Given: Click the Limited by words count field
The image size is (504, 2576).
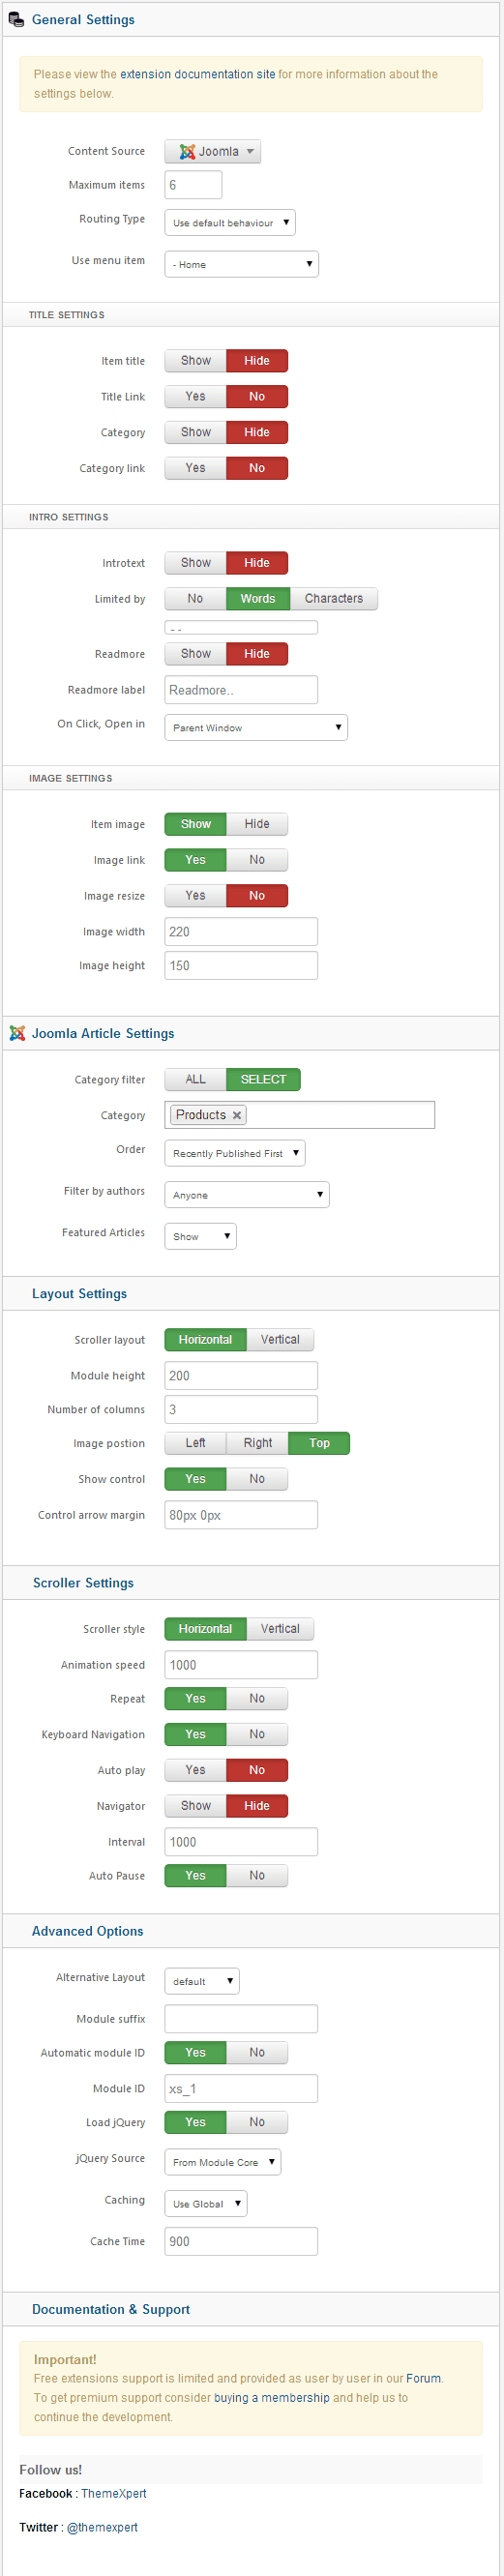Looking at the screenshot, I should click(241, 628).
